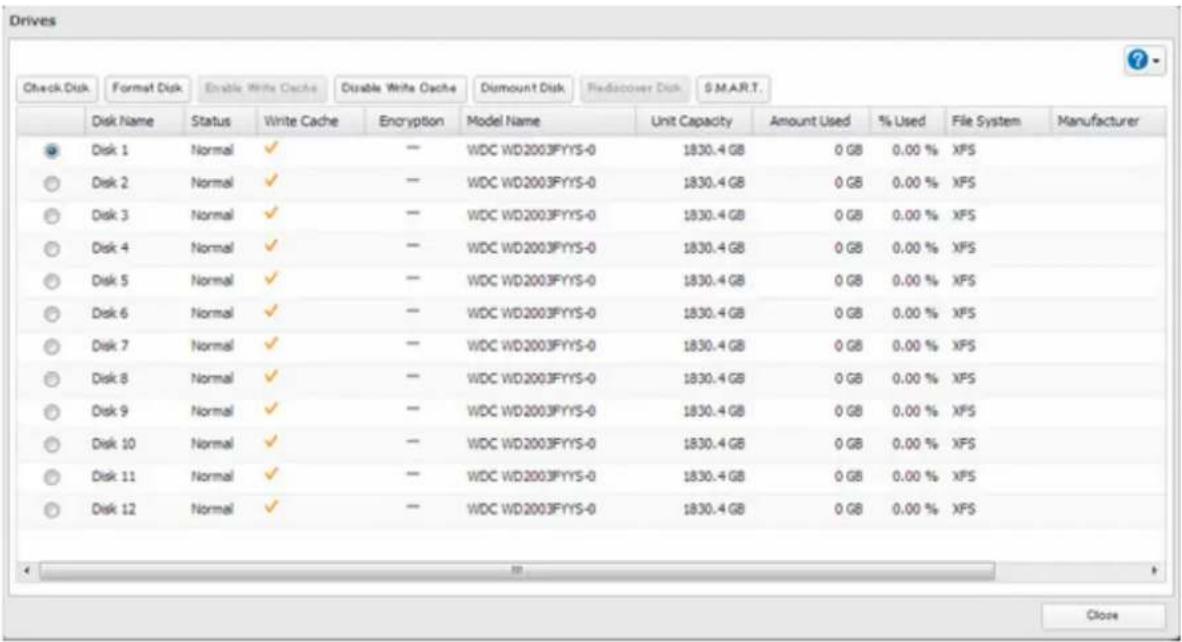Click the scrollbar right arrow
The width and height of the screenshot is (1182, 642).
(x=1154, y=570)
